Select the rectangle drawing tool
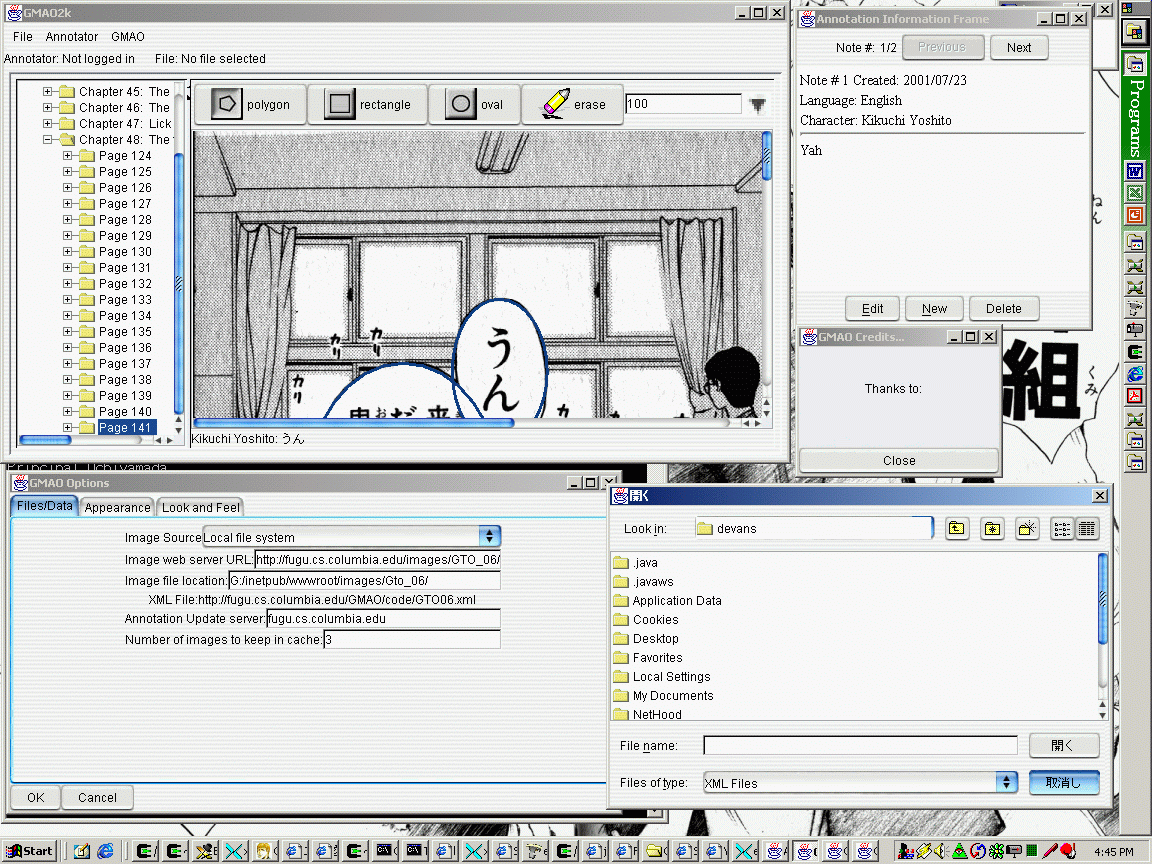The width and height of the screenshot is (1152, 864). point(368,104)
